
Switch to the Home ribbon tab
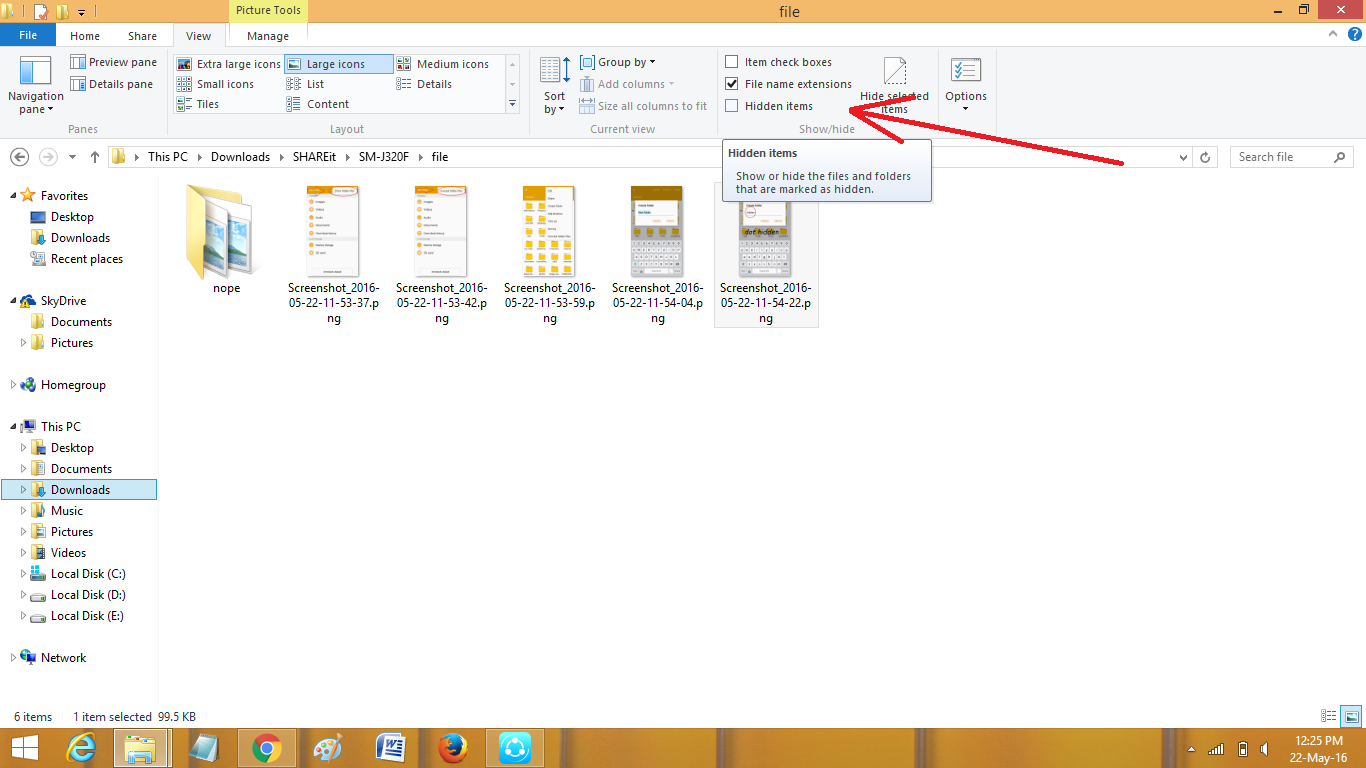[x=85, y=35]
